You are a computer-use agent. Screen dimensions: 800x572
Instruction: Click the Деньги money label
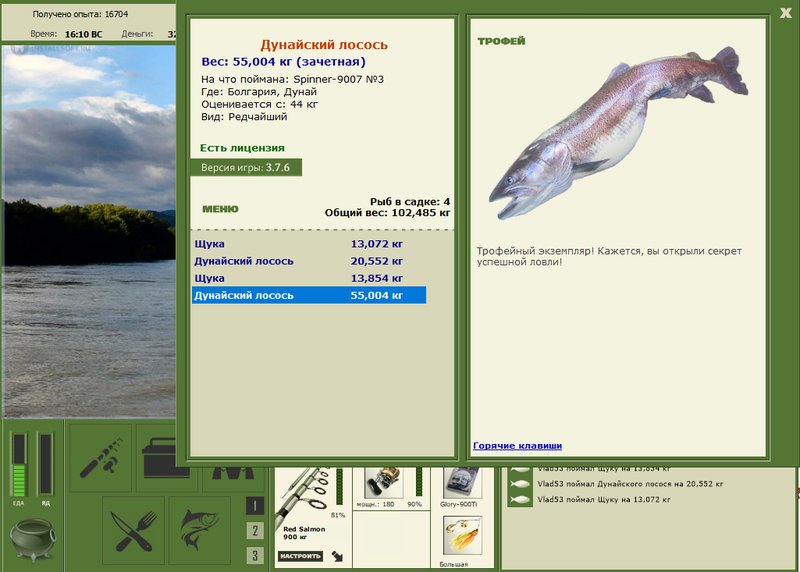coord(137,34)
